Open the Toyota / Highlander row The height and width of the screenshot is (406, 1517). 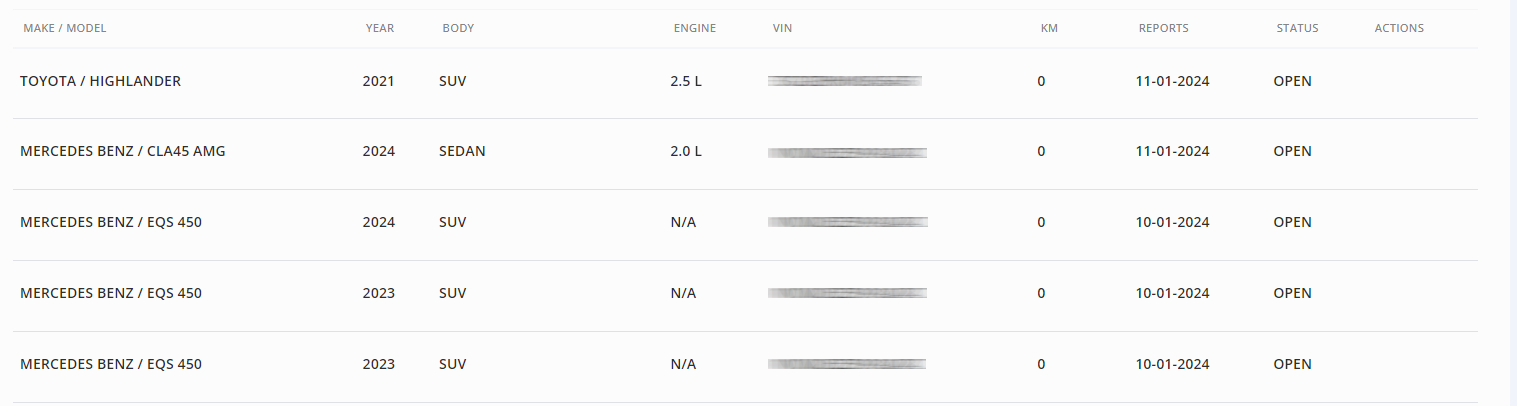coord(746,82)
